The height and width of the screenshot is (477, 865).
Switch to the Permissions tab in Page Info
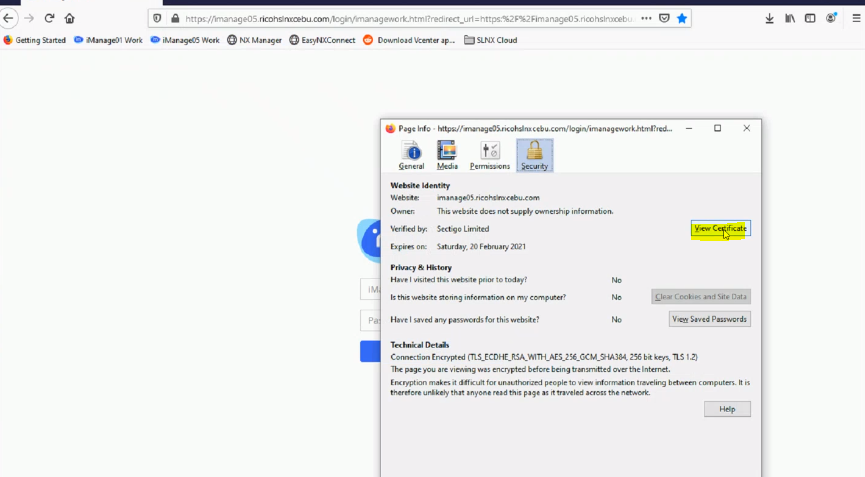tap(490, 155)
